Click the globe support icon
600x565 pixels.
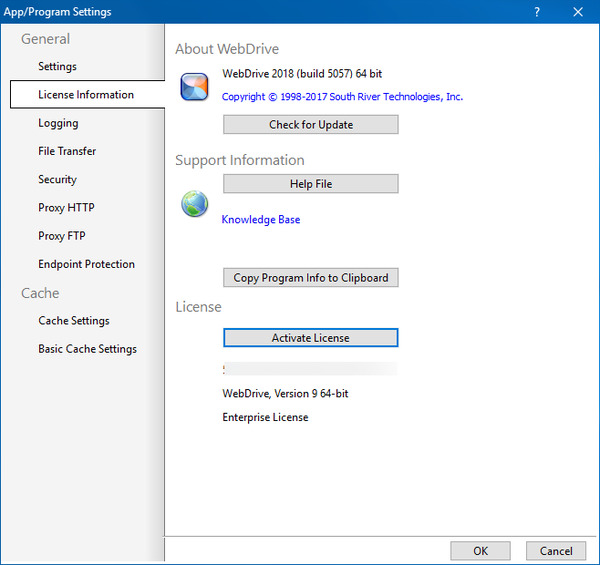pyautogui.click(x=194, y=204)
